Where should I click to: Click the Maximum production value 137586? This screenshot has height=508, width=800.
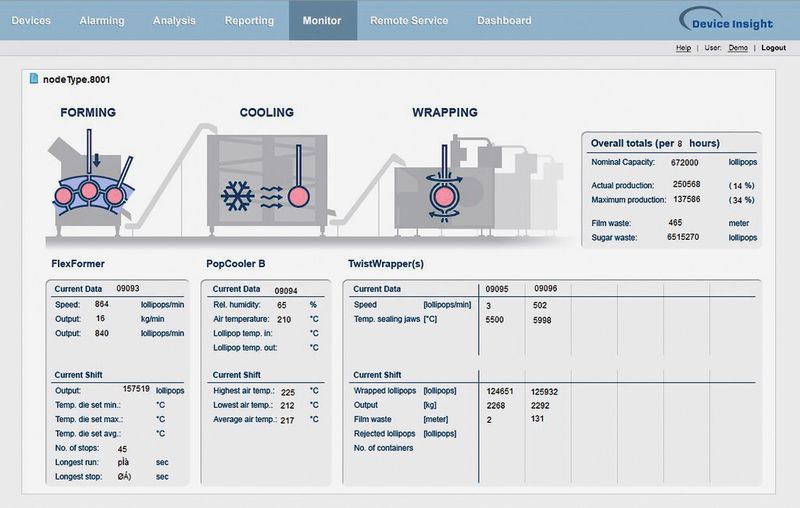click(687, 199)
